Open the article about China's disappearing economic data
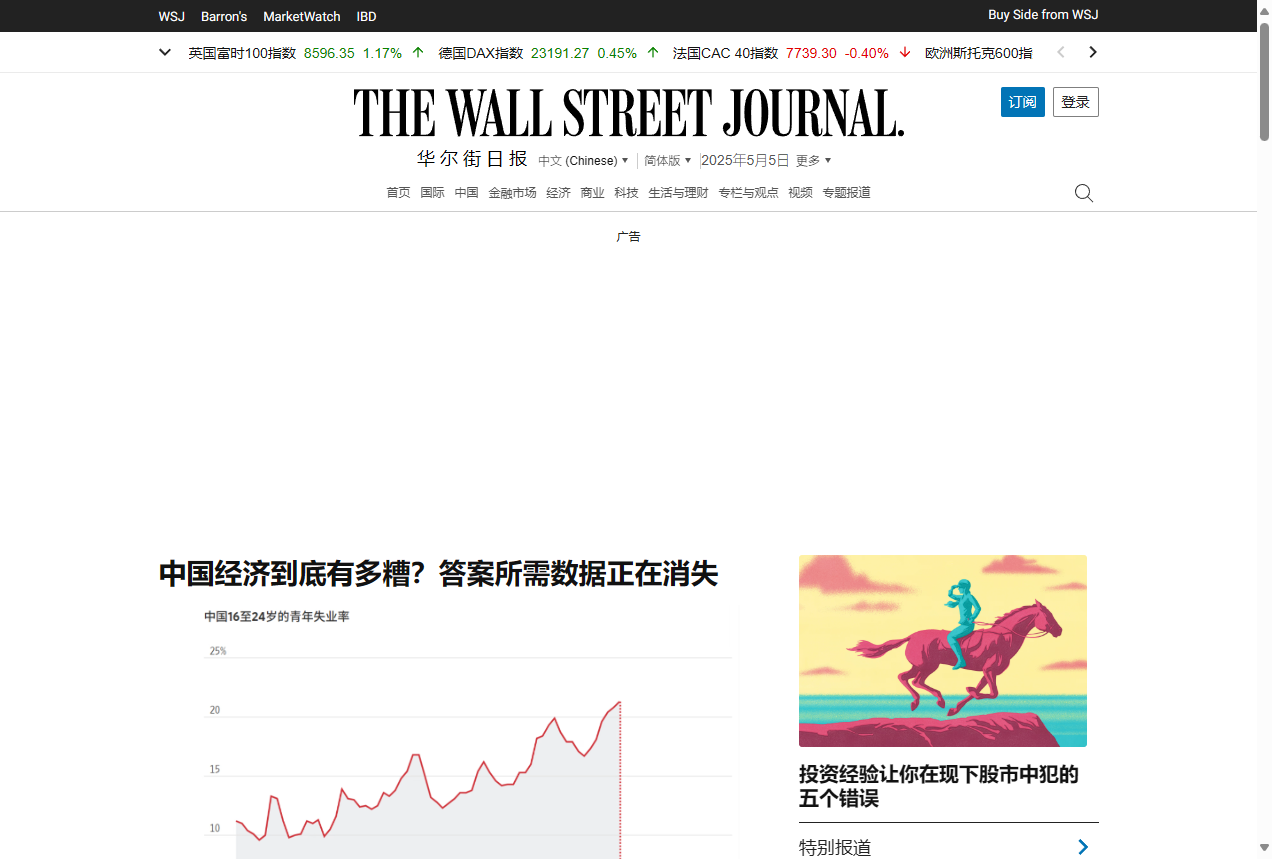Screen dimensions: 1272x859 click(438, 575)
